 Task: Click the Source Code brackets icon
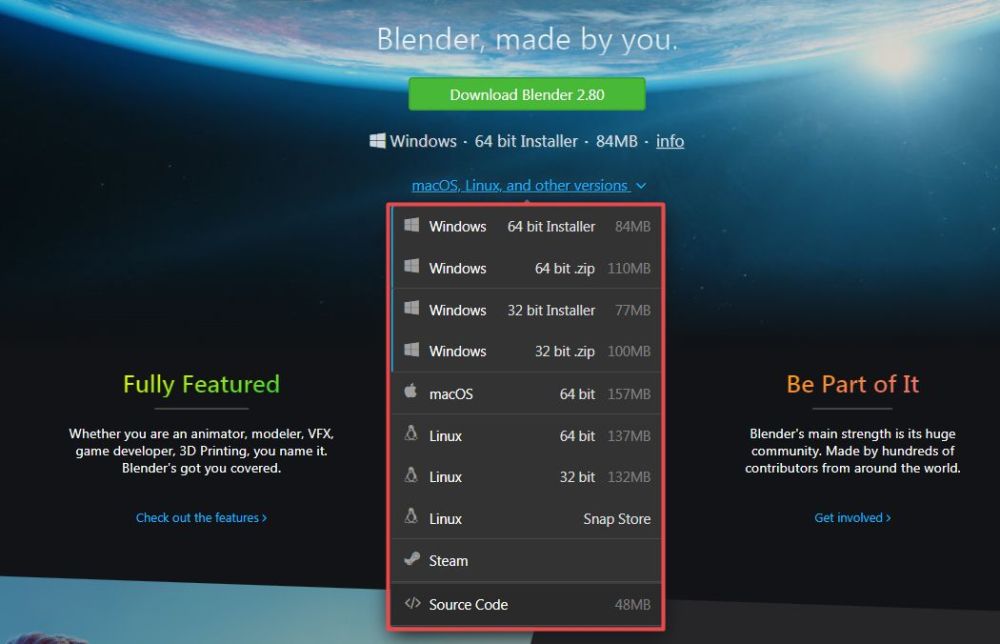point(412,603)
